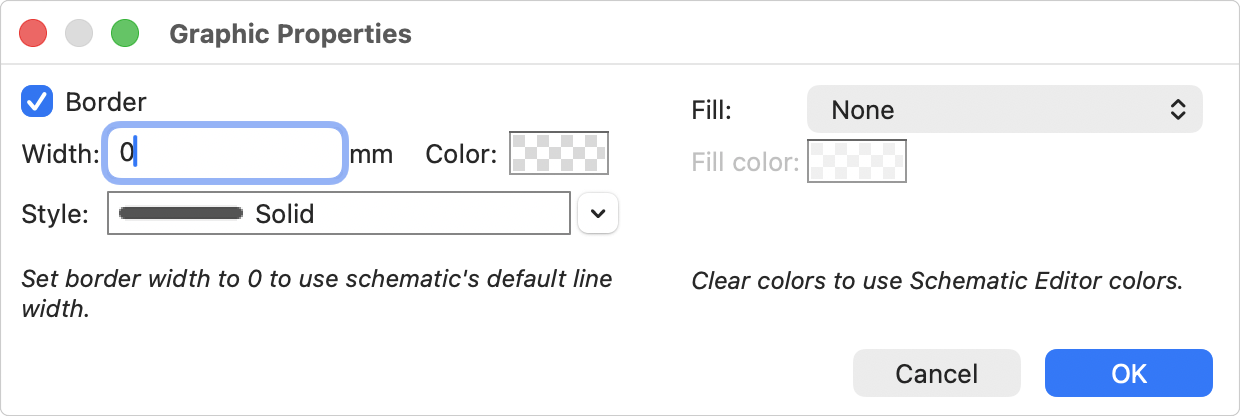
Task: Click the Width input field
Action: (x=226, y=153)
